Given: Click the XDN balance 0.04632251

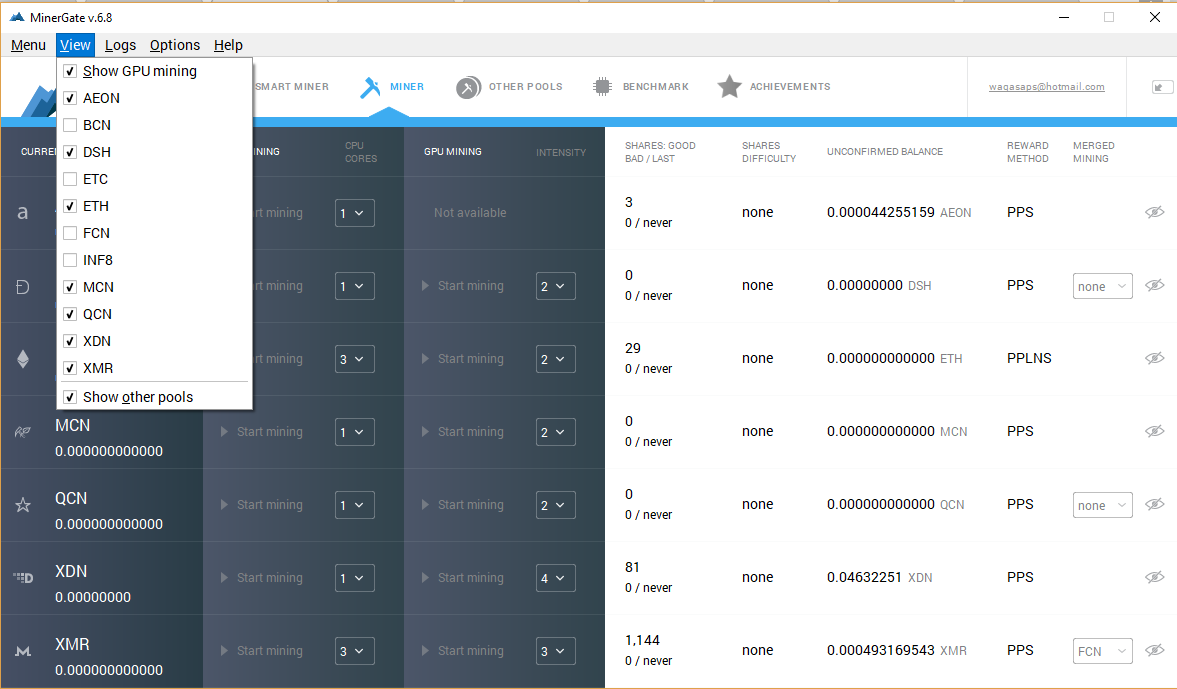Looking at the screenshot, I should coord(865,577).
